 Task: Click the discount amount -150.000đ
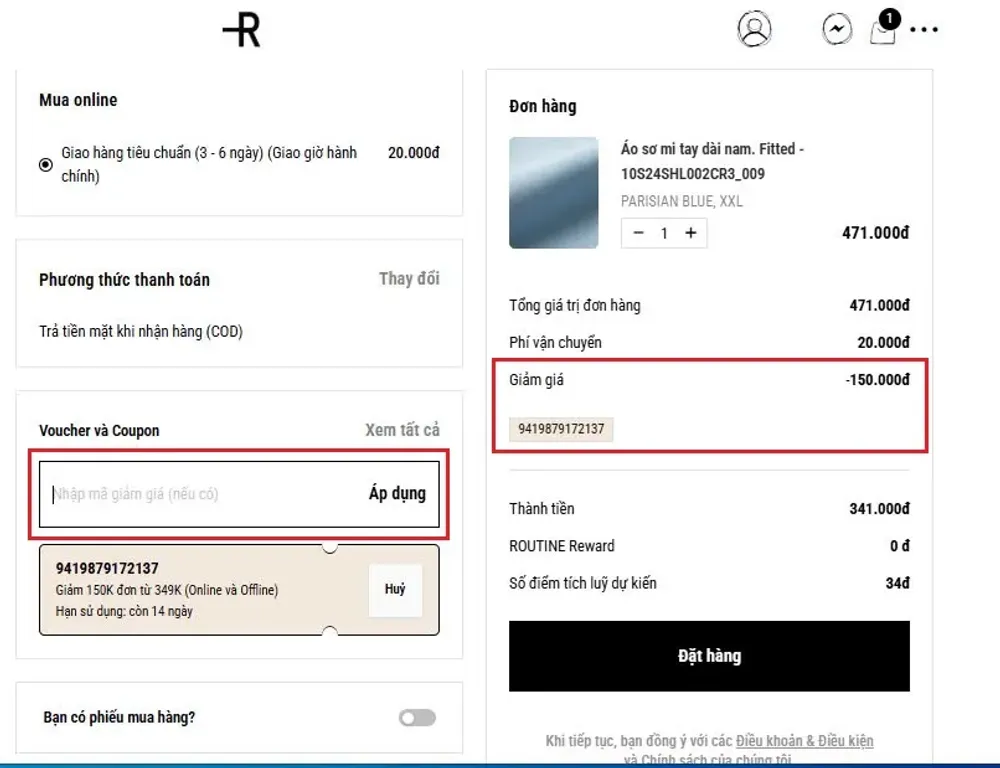coord(878,380)
